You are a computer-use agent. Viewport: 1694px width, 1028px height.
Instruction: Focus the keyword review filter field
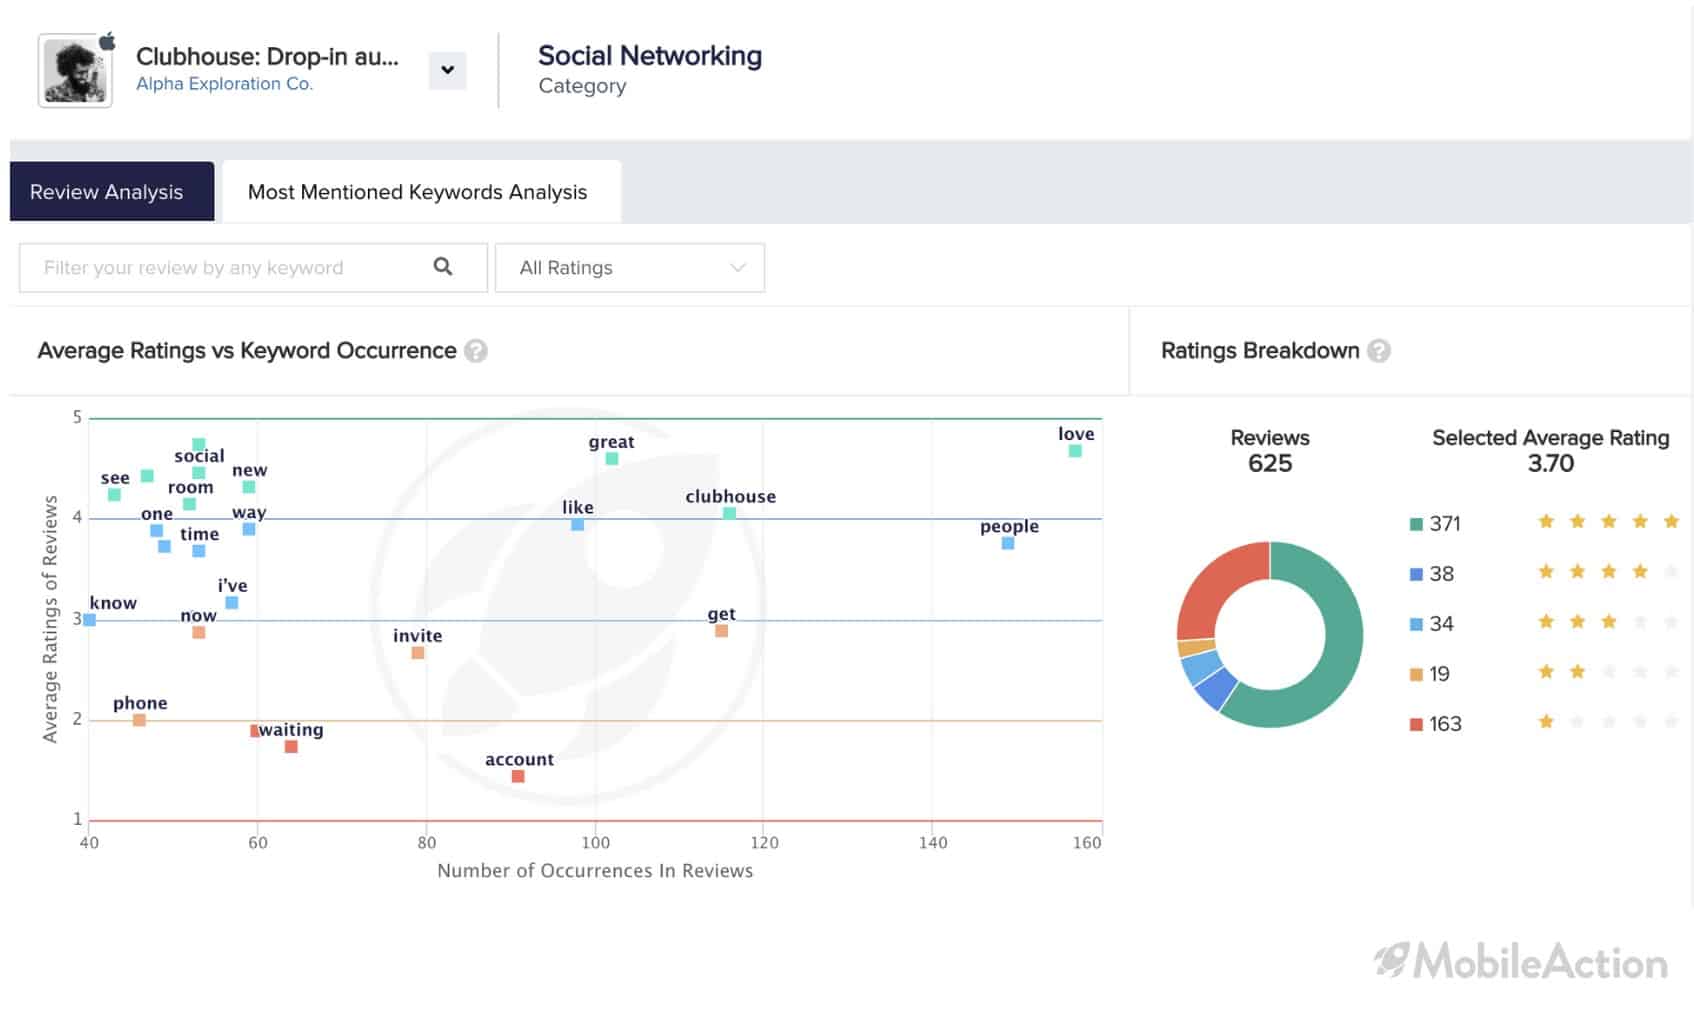[x=253, y=267]
